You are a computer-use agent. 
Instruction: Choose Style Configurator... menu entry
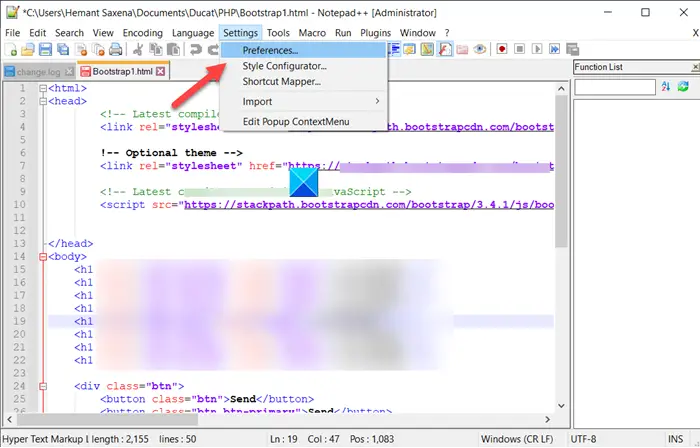tap(304, 66)
